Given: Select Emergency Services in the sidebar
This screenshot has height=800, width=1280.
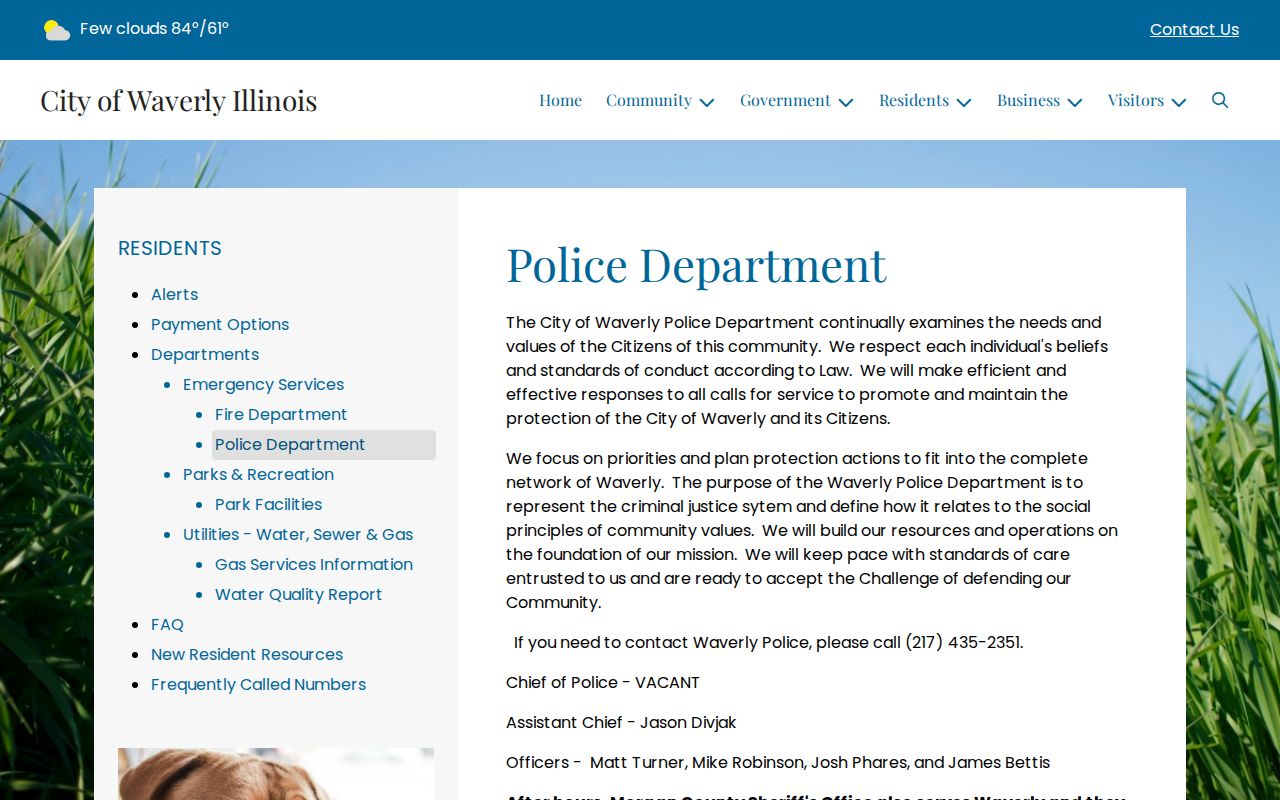Looking at the screenshot, I should click(x=263, y=384).
